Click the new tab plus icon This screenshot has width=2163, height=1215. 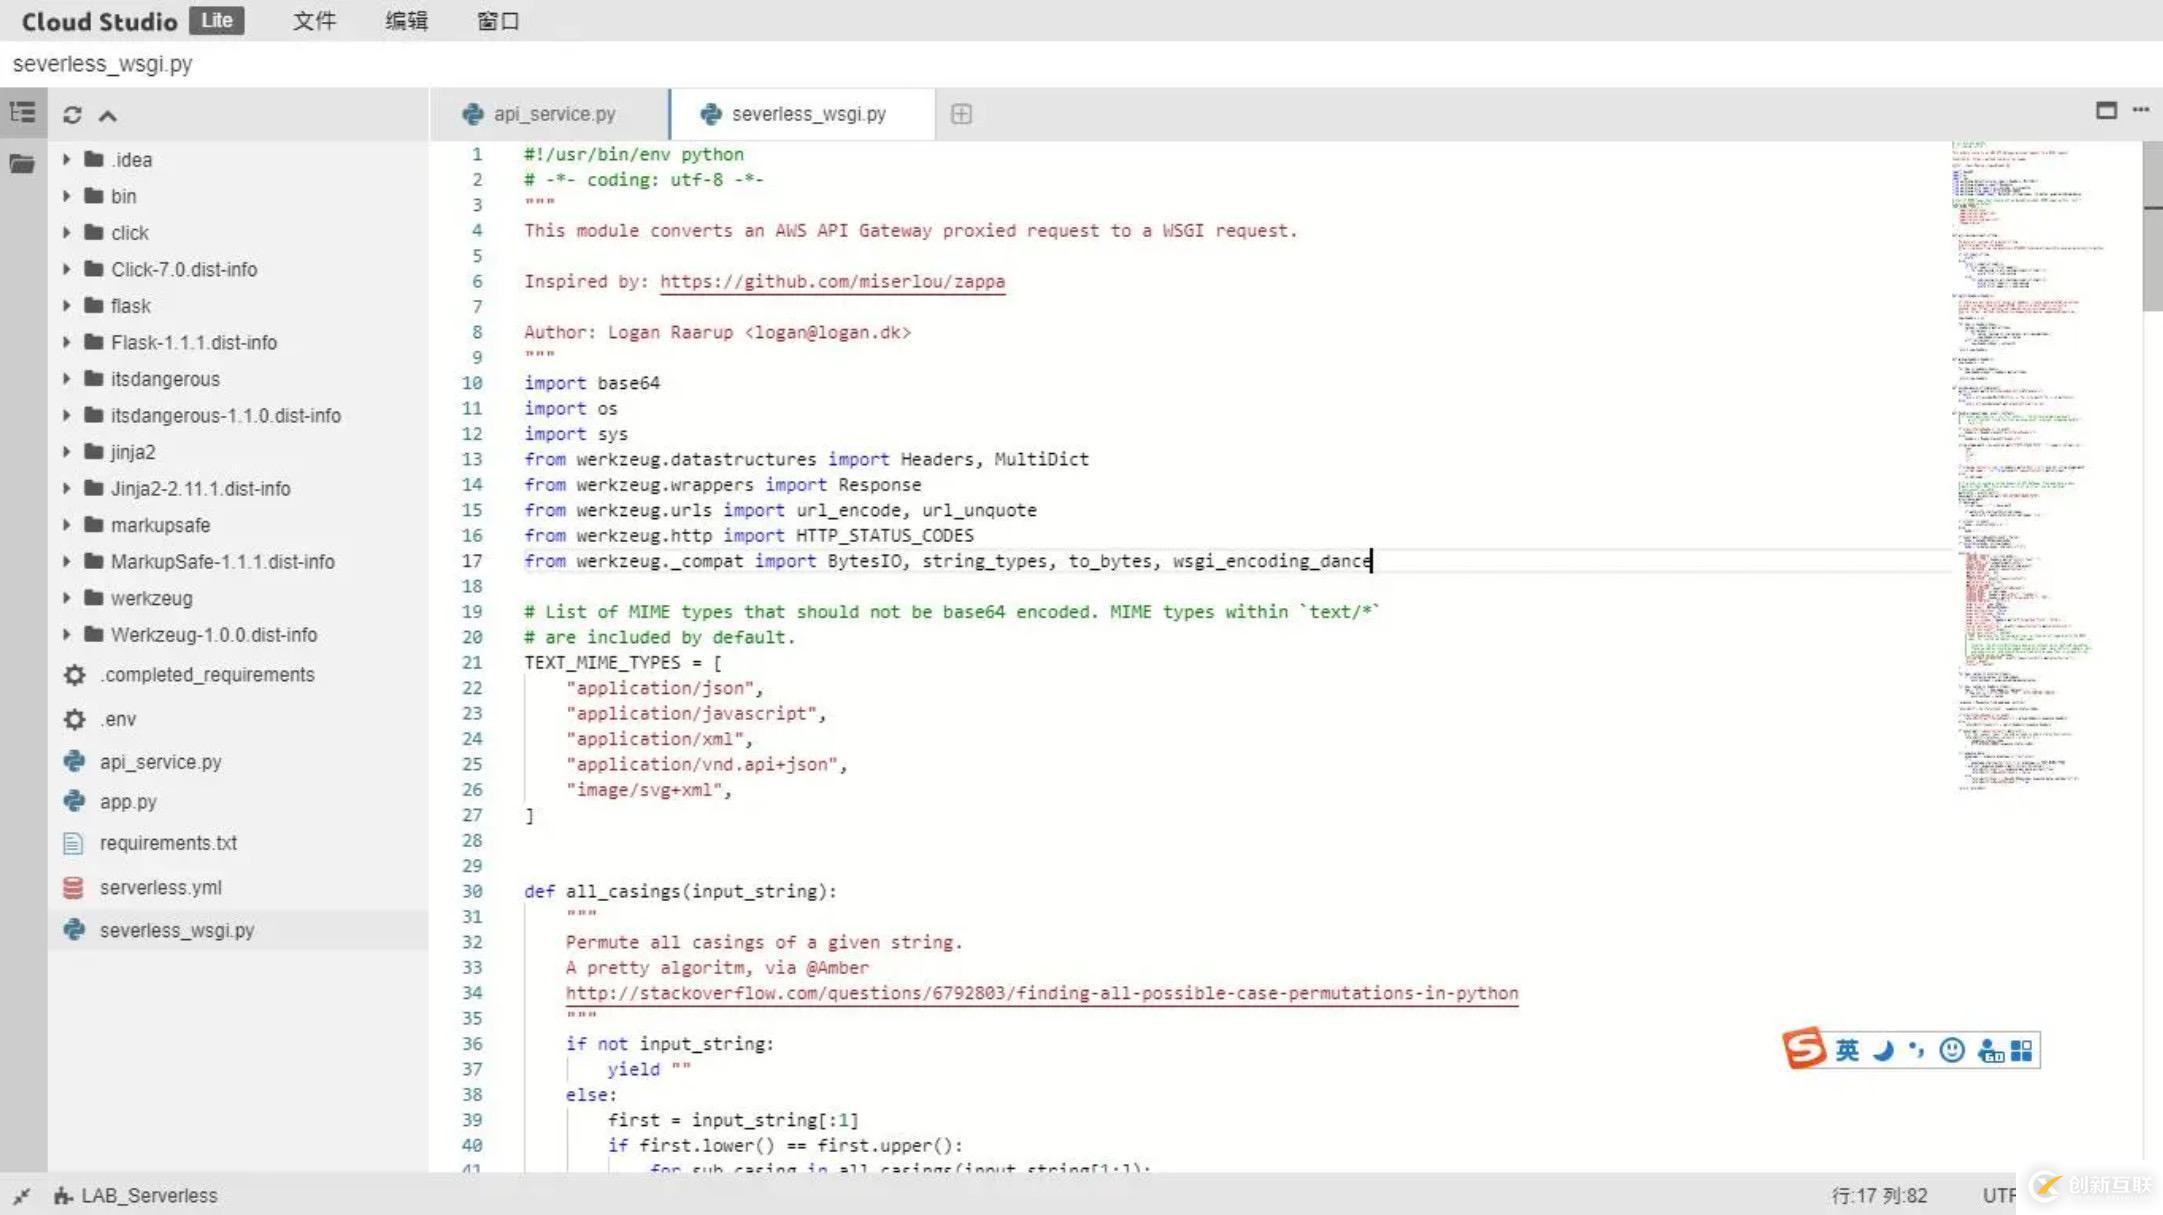(x=961, y=114)
